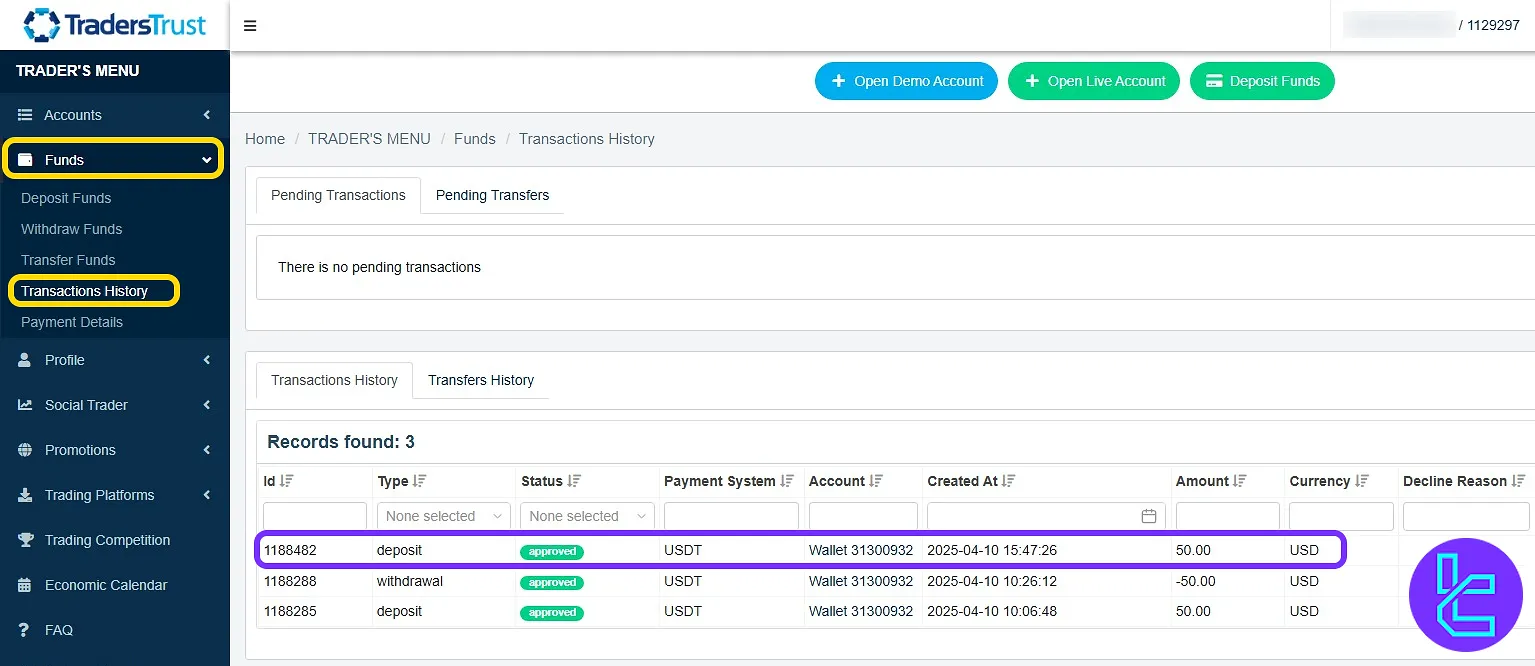Screen dimensions: 1535x666
Task: Open Deposit Funds in sidebar
Action: pos(66,198)
